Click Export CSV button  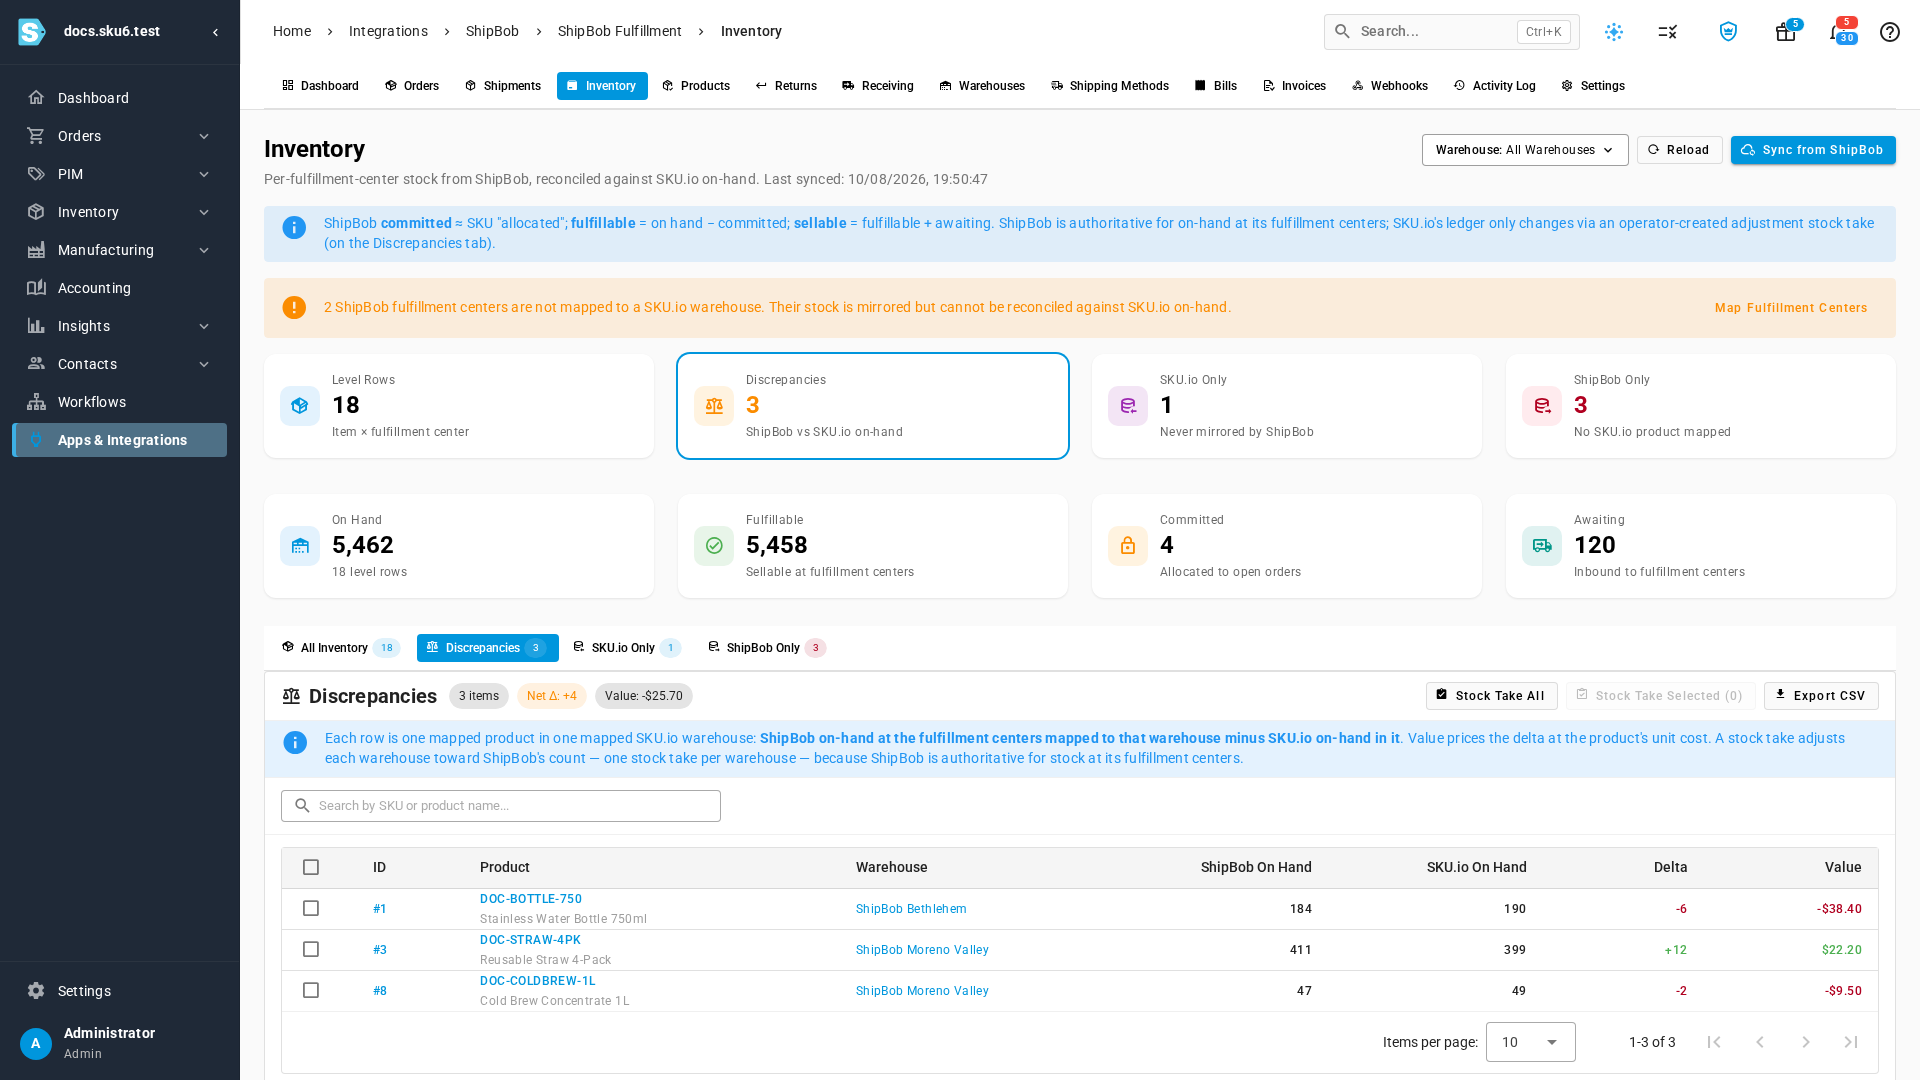(1821, 696)
